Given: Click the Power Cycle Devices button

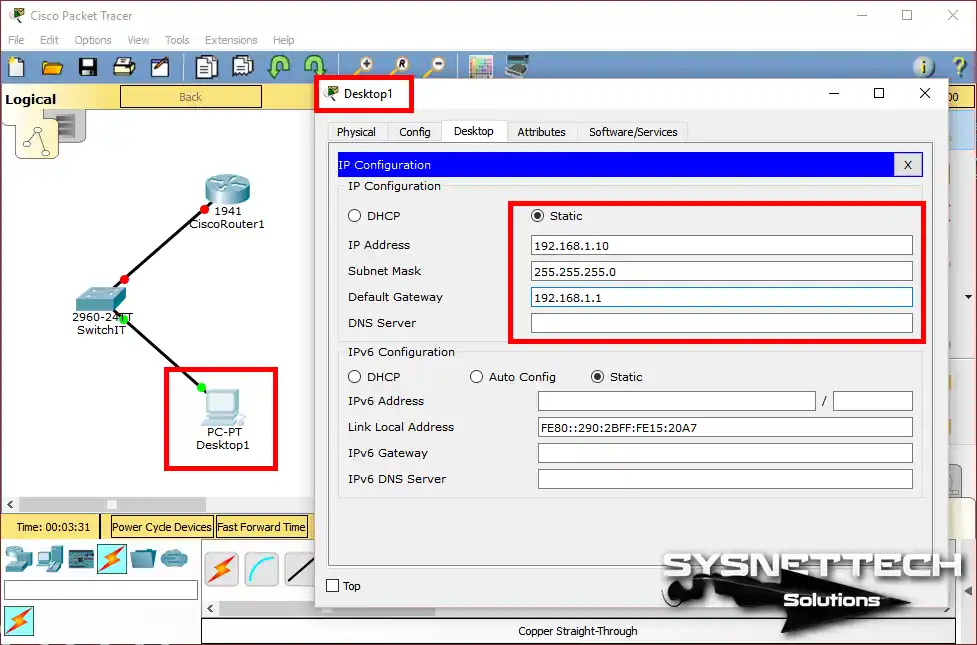Looking at the screenshot, I should pyautogui.click(x=161, y=526).
